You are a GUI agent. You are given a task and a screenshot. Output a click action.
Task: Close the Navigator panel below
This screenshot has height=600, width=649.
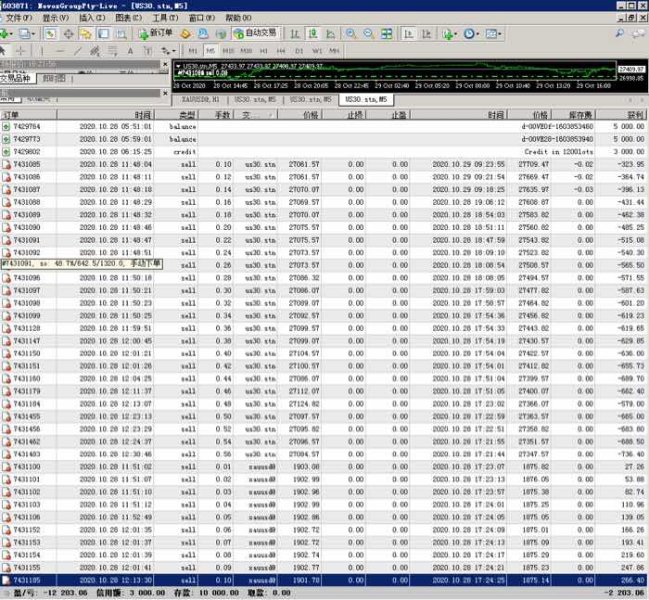[x=165, y=93]
